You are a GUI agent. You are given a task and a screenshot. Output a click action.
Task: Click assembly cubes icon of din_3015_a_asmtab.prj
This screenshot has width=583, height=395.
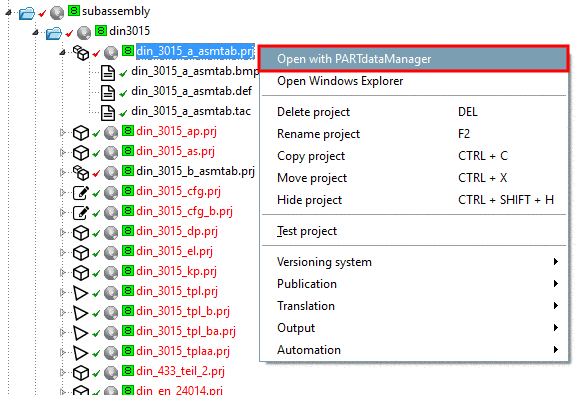[x=81, y=53]
